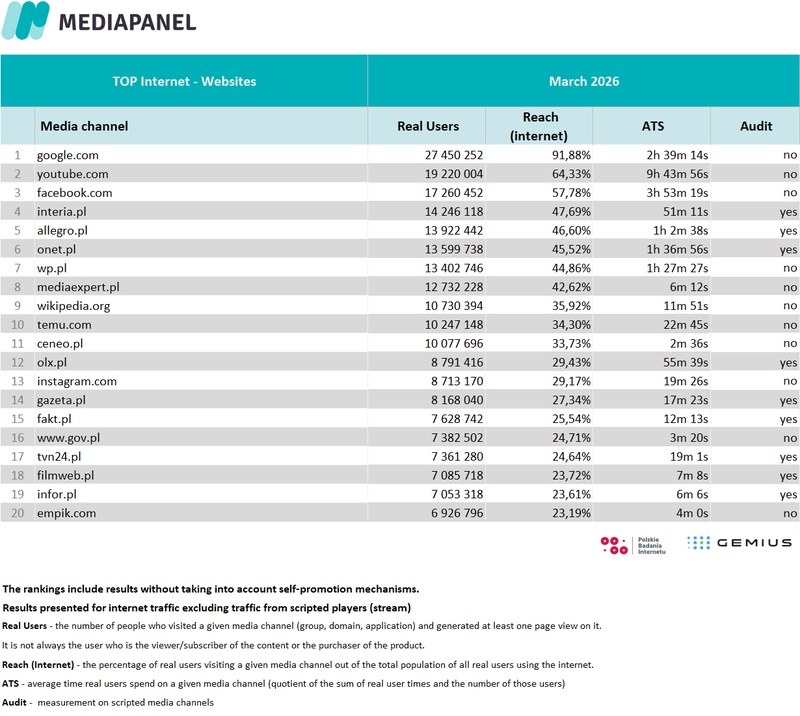Select the instagram.com media channel
Viewport: 800px width, 716px height.
point(77,381)
